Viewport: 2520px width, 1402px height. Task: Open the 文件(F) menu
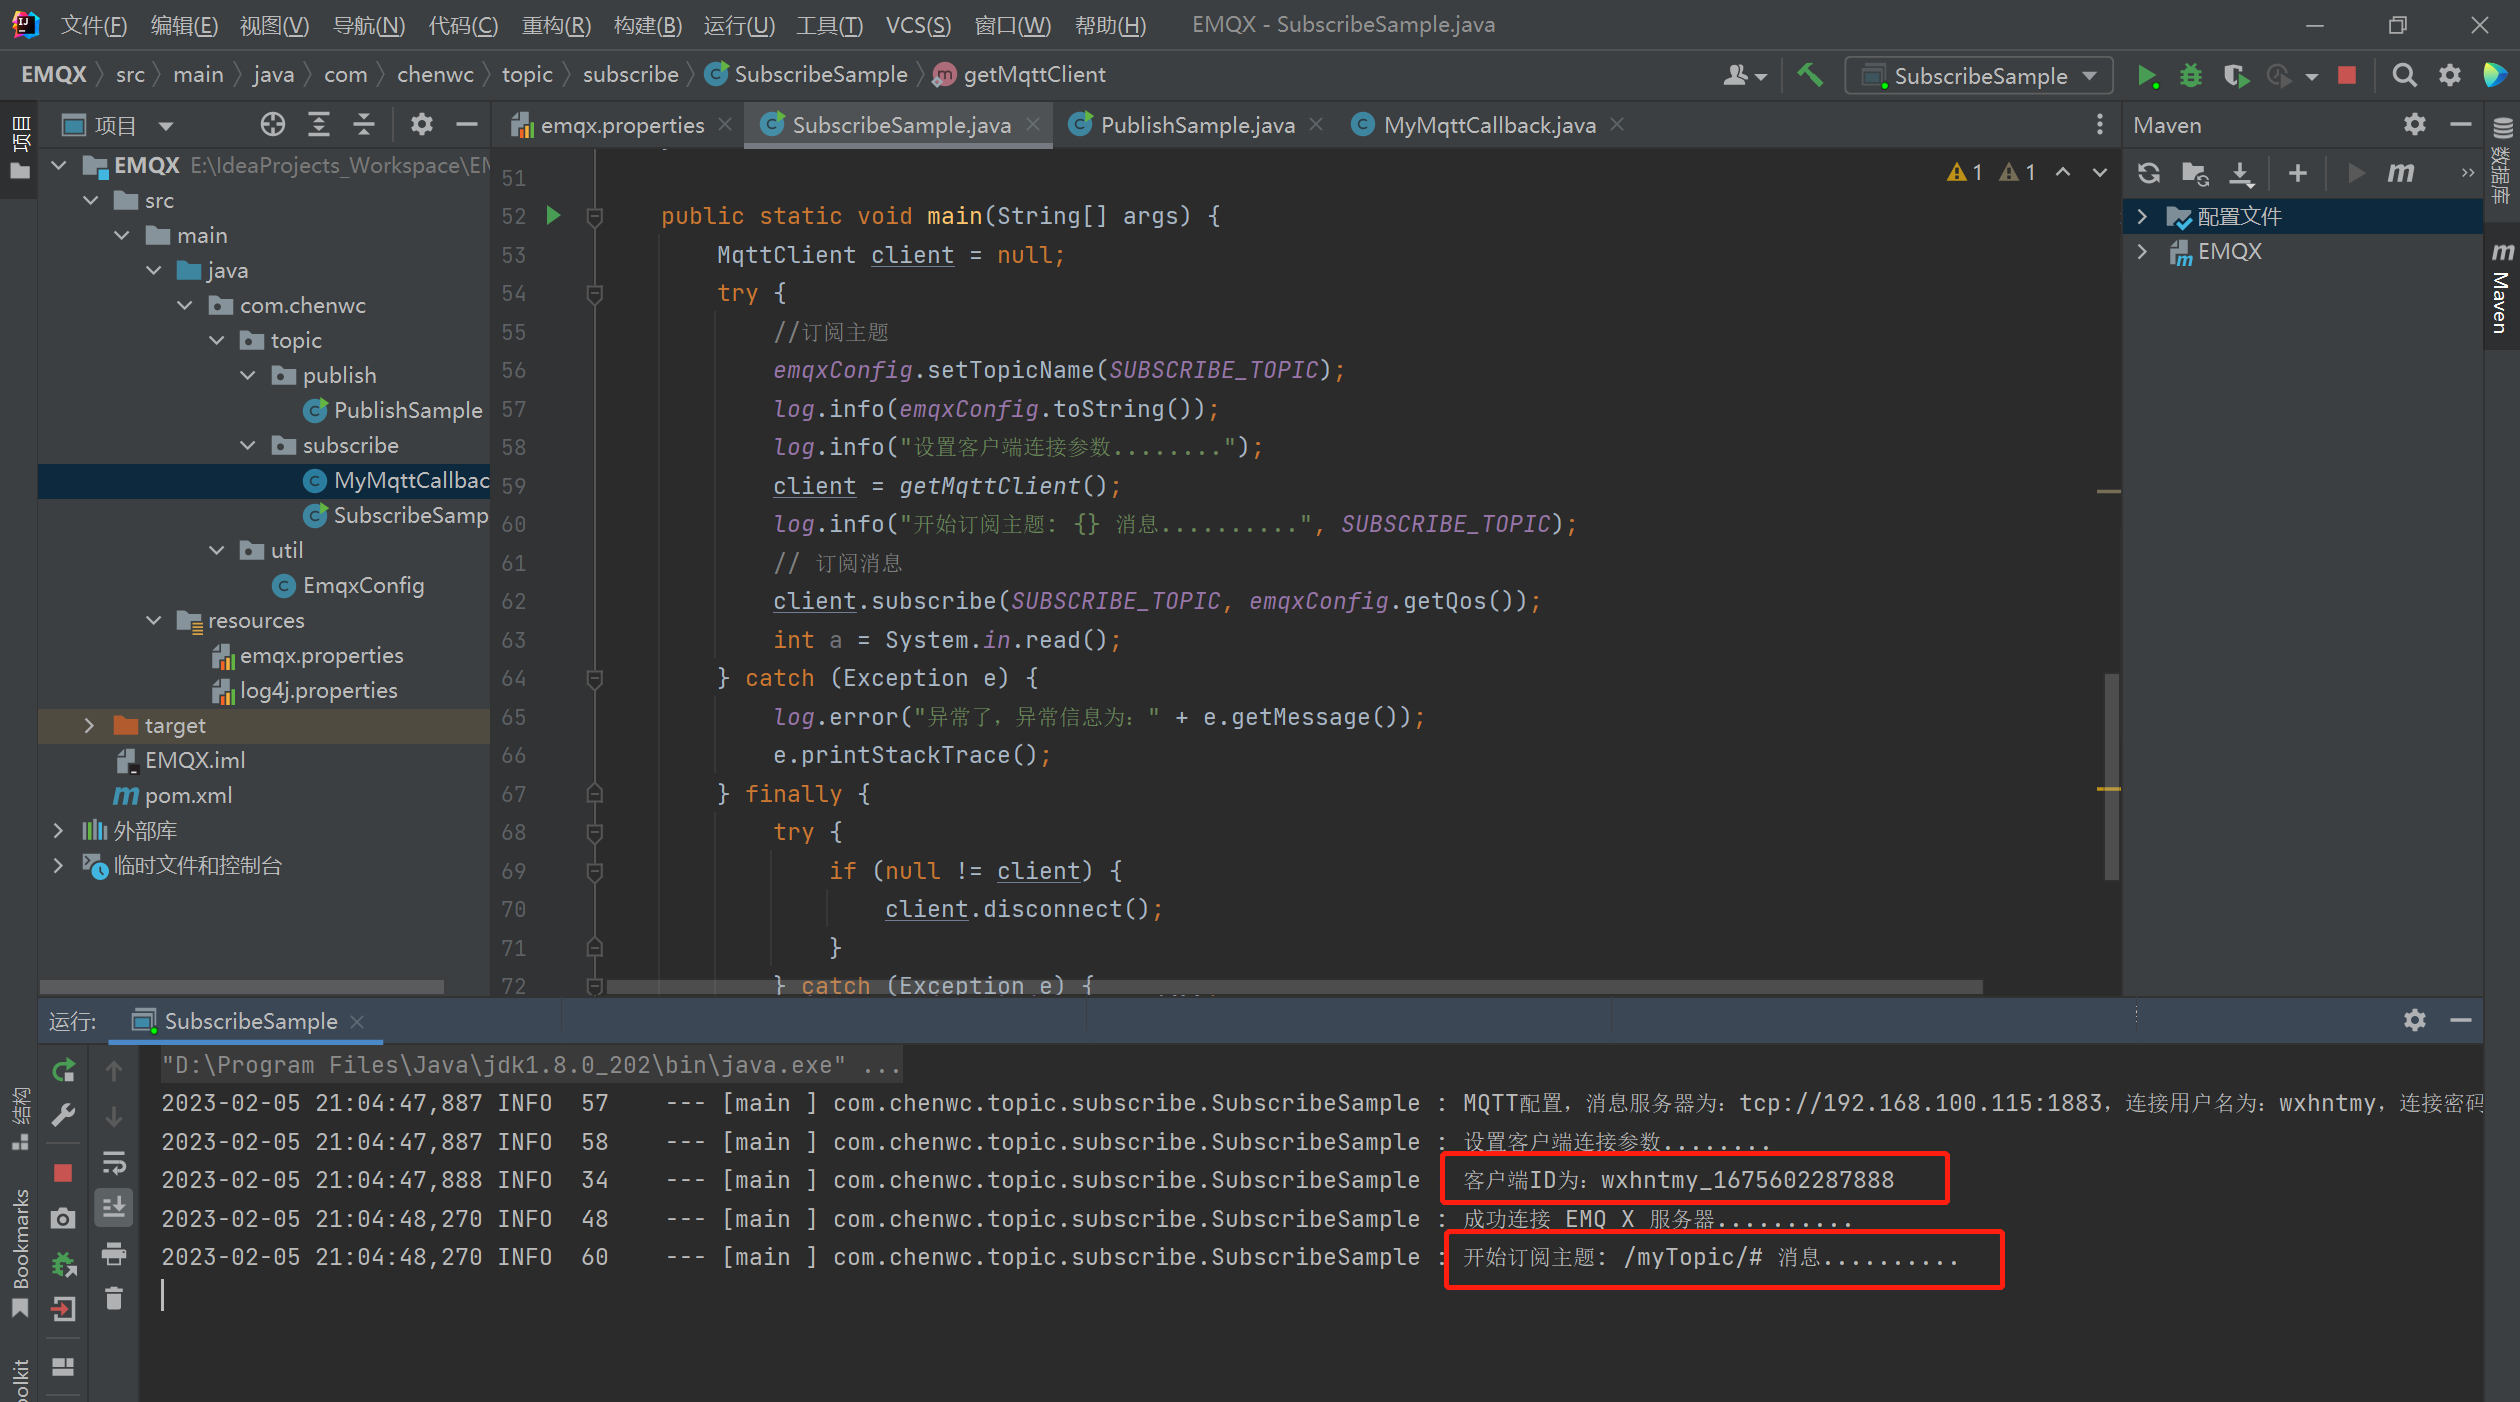[x=93, y=25]
